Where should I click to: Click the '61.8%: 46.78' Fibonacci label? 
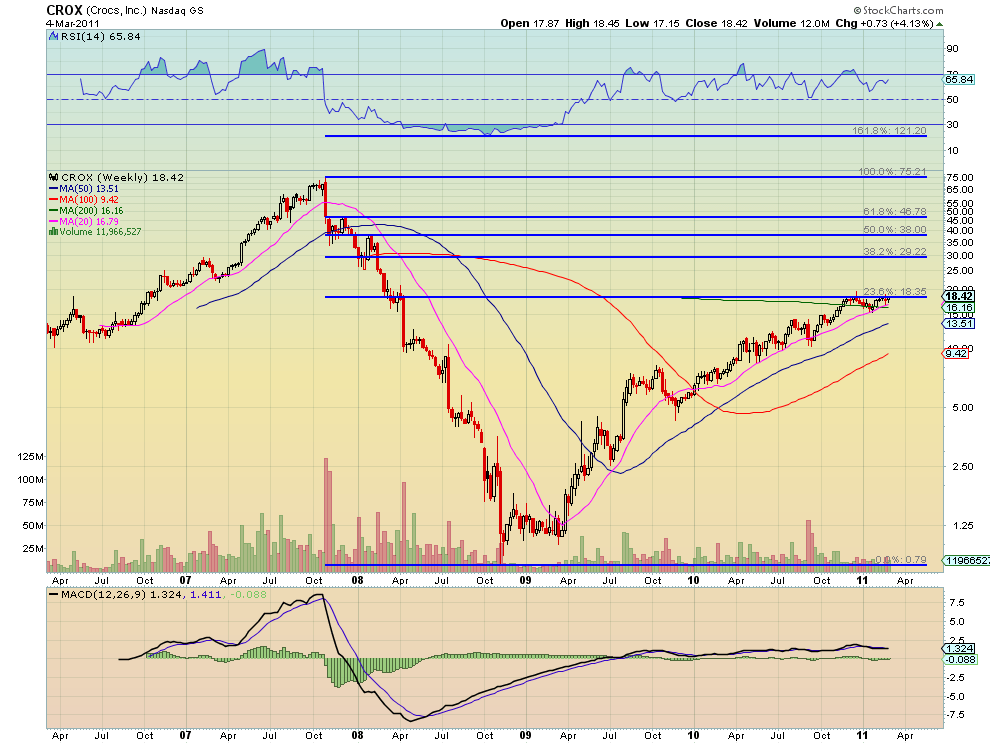pyautogui.click(x=895, y=212)
